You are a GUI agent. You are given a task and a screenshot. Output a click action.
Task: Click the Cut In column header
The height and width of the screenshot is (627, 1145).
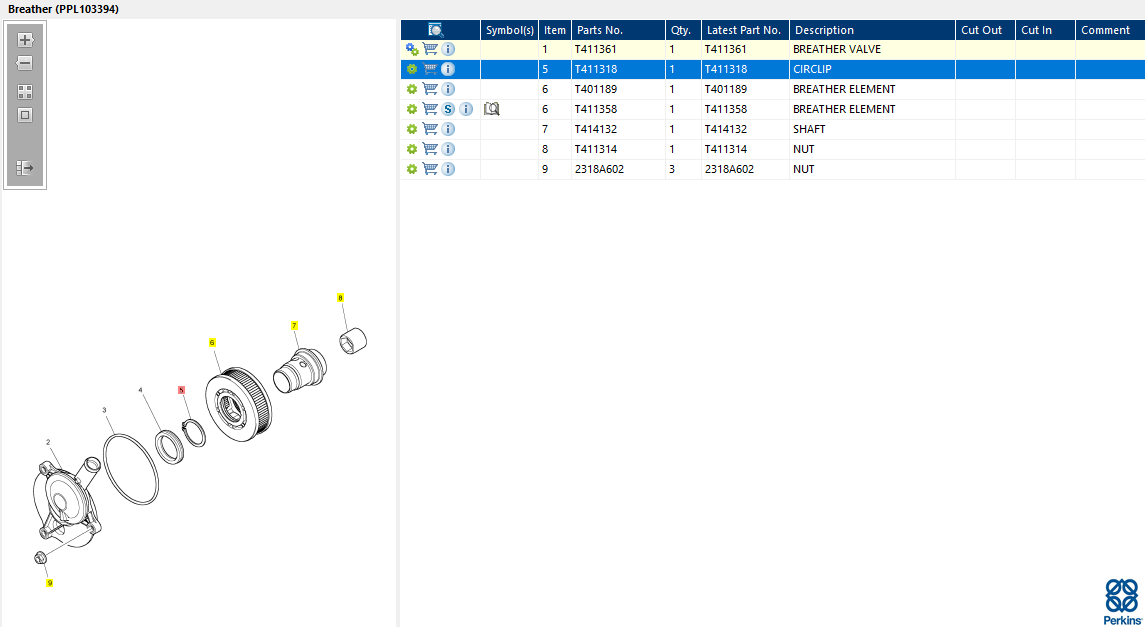pyautogui.click(x=1045, y=30)
